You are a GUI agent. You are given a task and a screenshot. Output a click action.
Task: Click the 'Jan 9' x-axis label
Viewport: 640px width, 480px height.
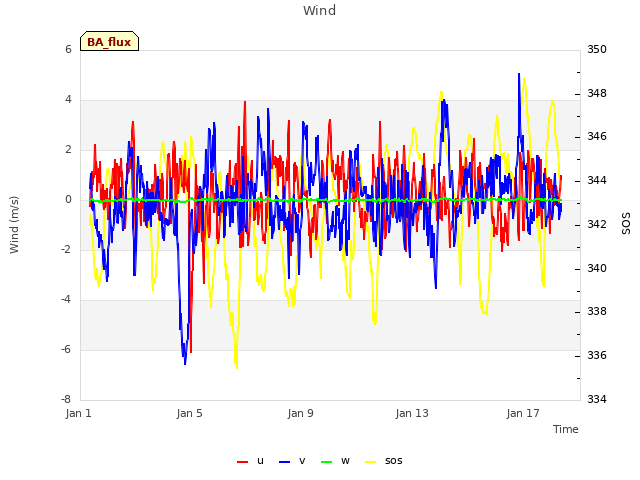tap(300, 413)
